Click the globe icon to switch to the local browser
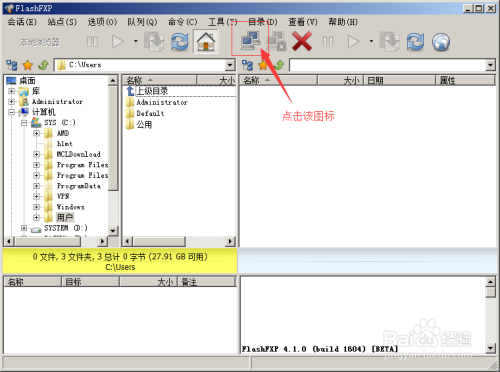 [x=441, y=42]
